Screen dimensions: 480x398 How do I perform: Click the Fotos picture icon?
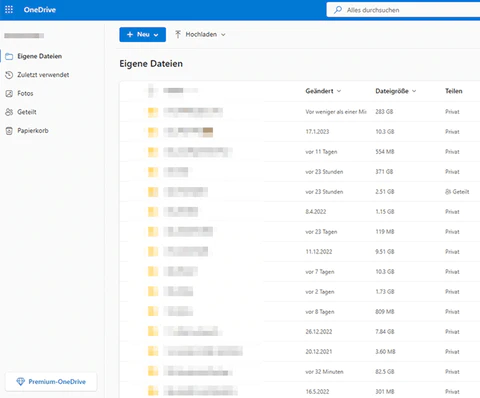click(x=9, y=94)
